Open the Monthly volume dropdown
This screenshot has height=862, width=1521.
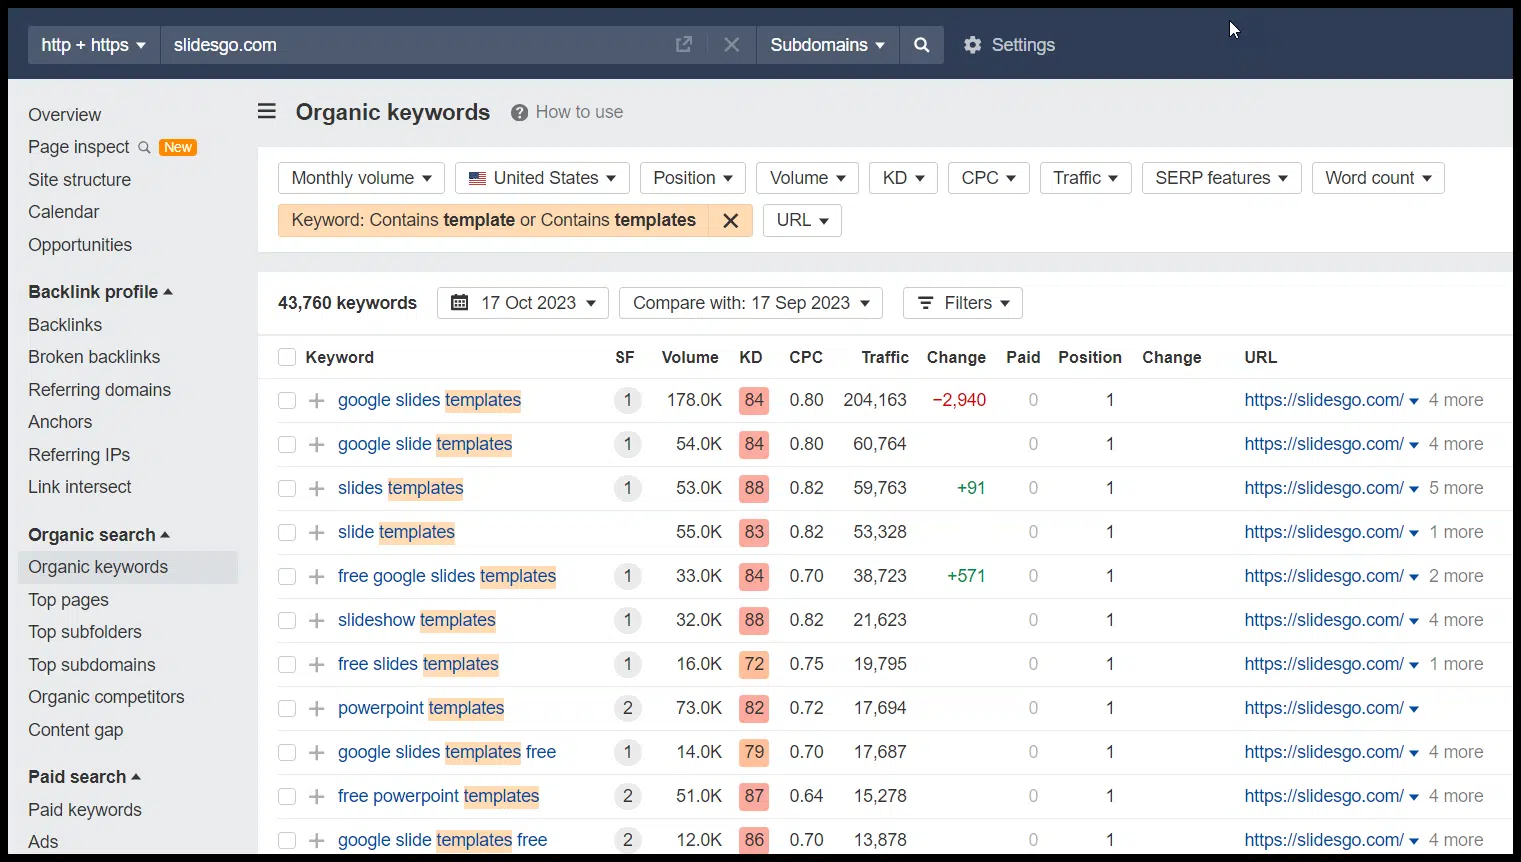[x=361, y=178]
